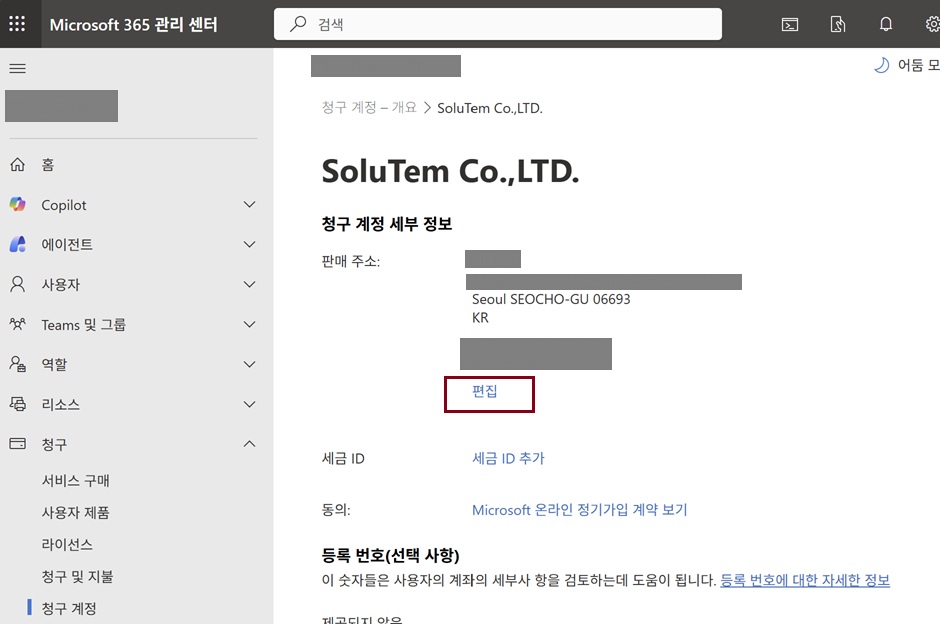Click the '판매 주소:' label
The width and height of the screenshot is (940, 624).
[351, 261]
